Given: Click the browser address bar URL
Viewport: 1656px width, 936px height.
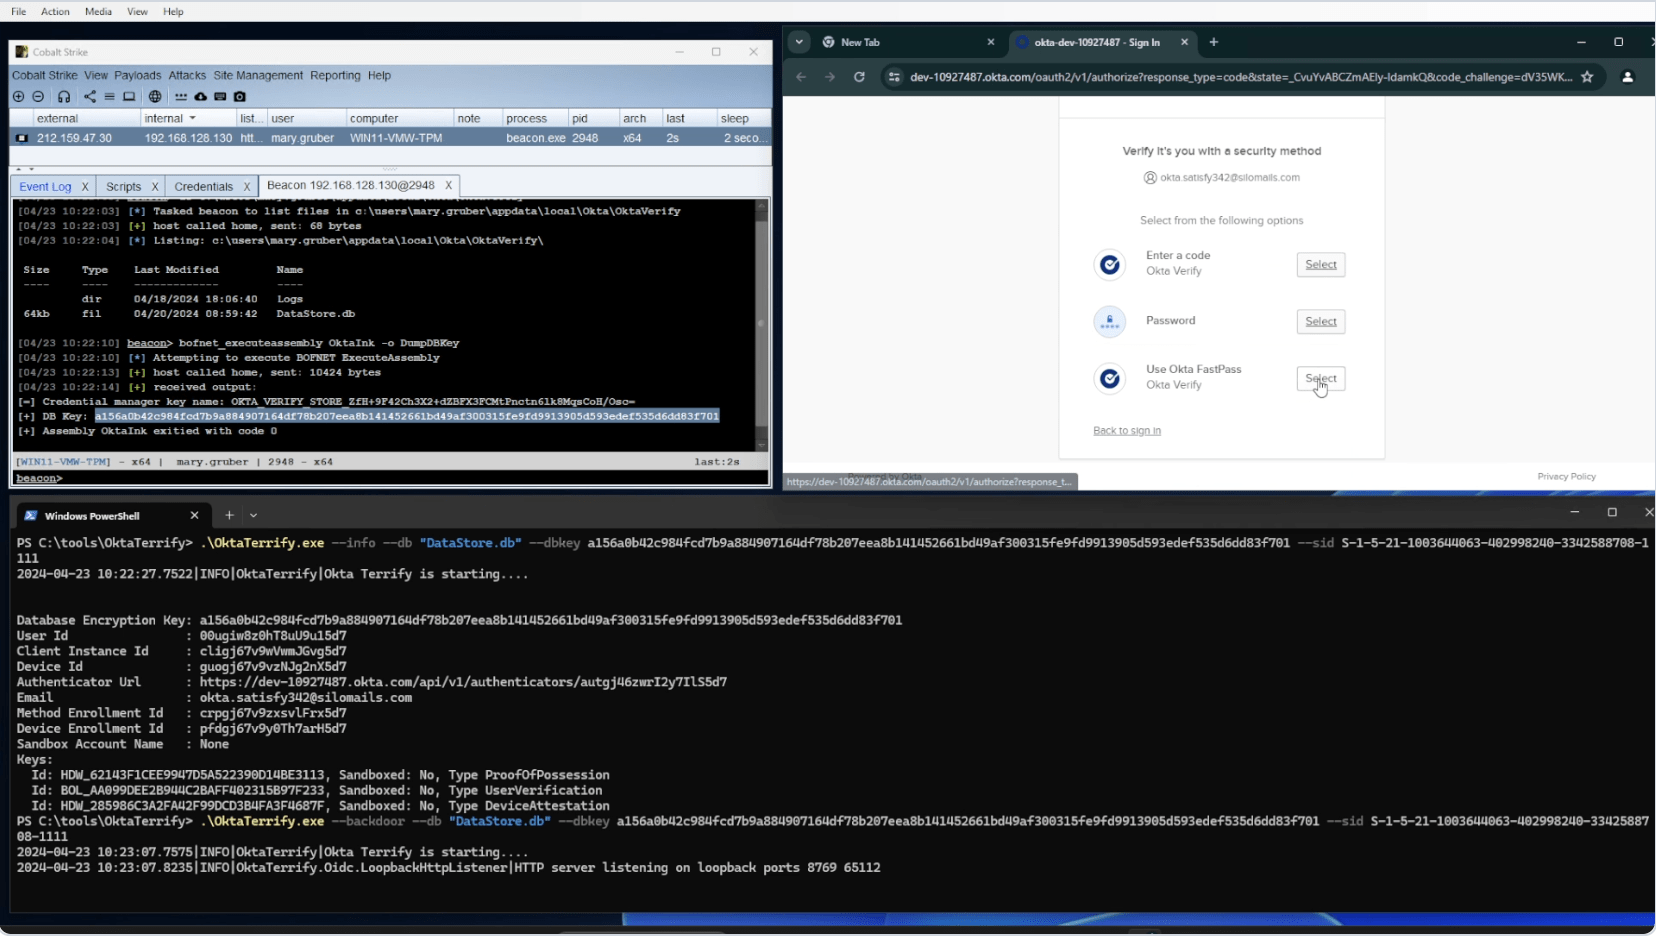Looking at the screenshot, I should pyautogui.click(x=1241, y=77).
